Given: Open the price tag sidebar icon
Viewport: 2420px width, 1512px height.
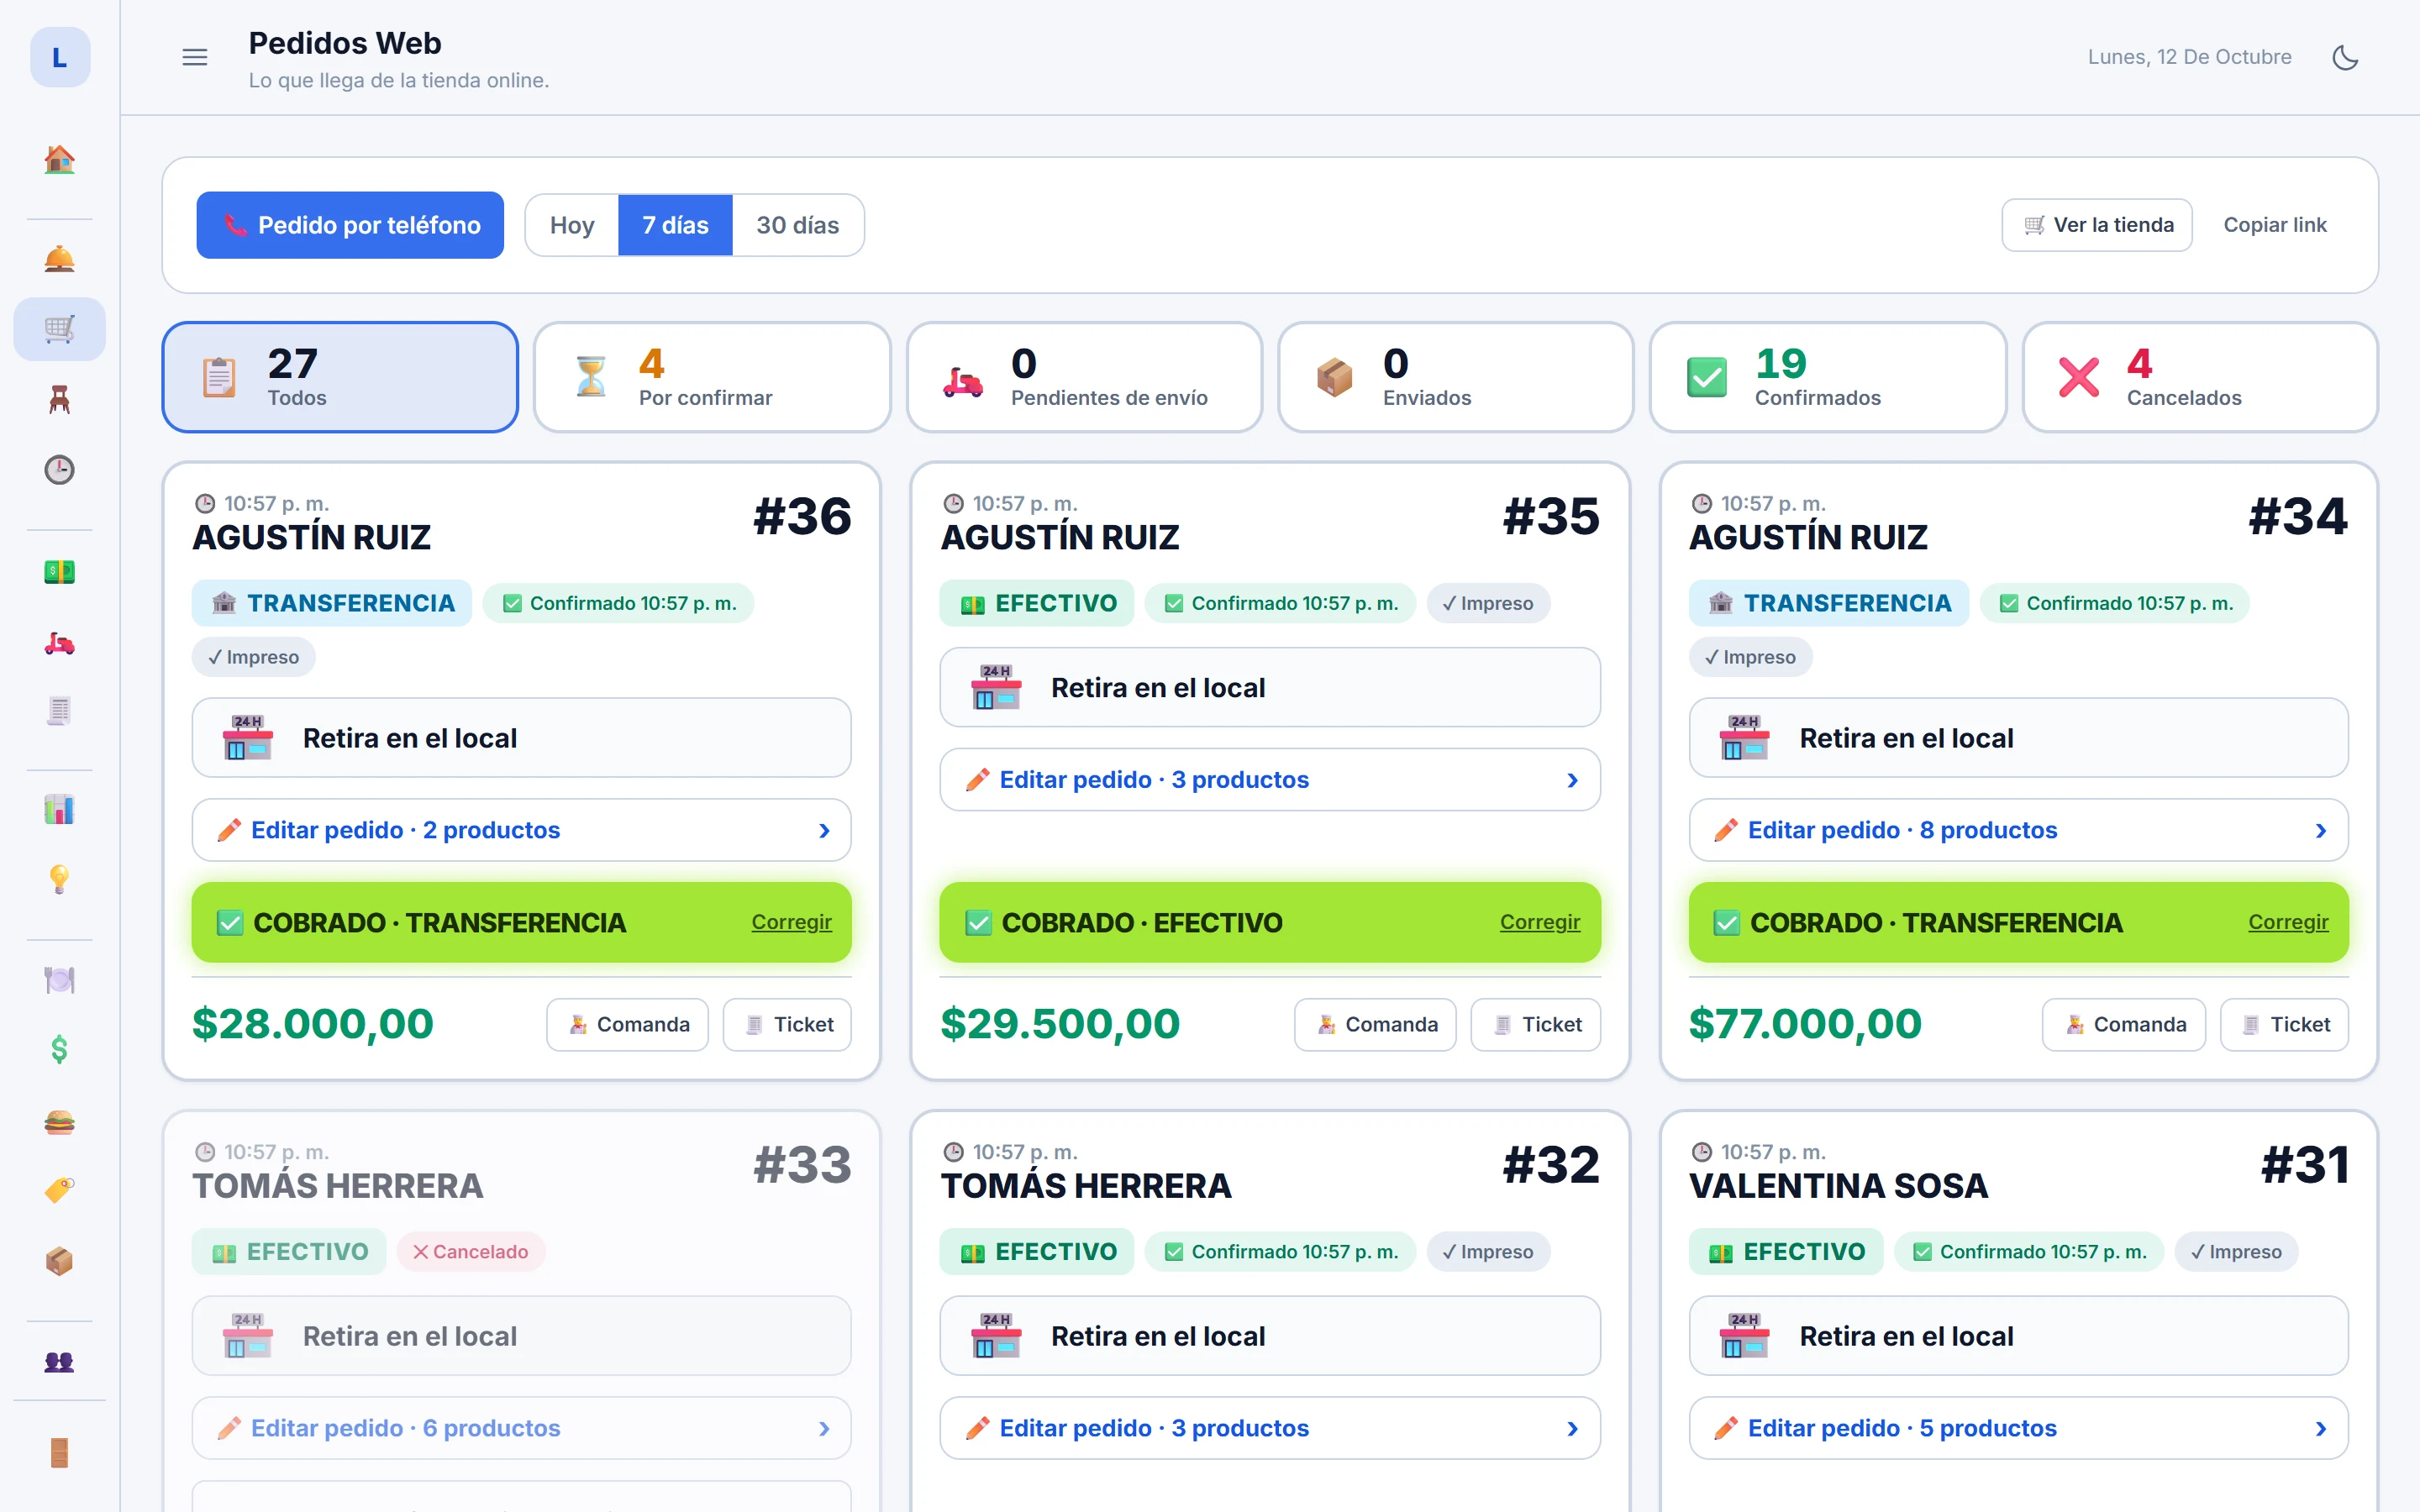Looking at the screenshot, I should (x=59, y=1191).
